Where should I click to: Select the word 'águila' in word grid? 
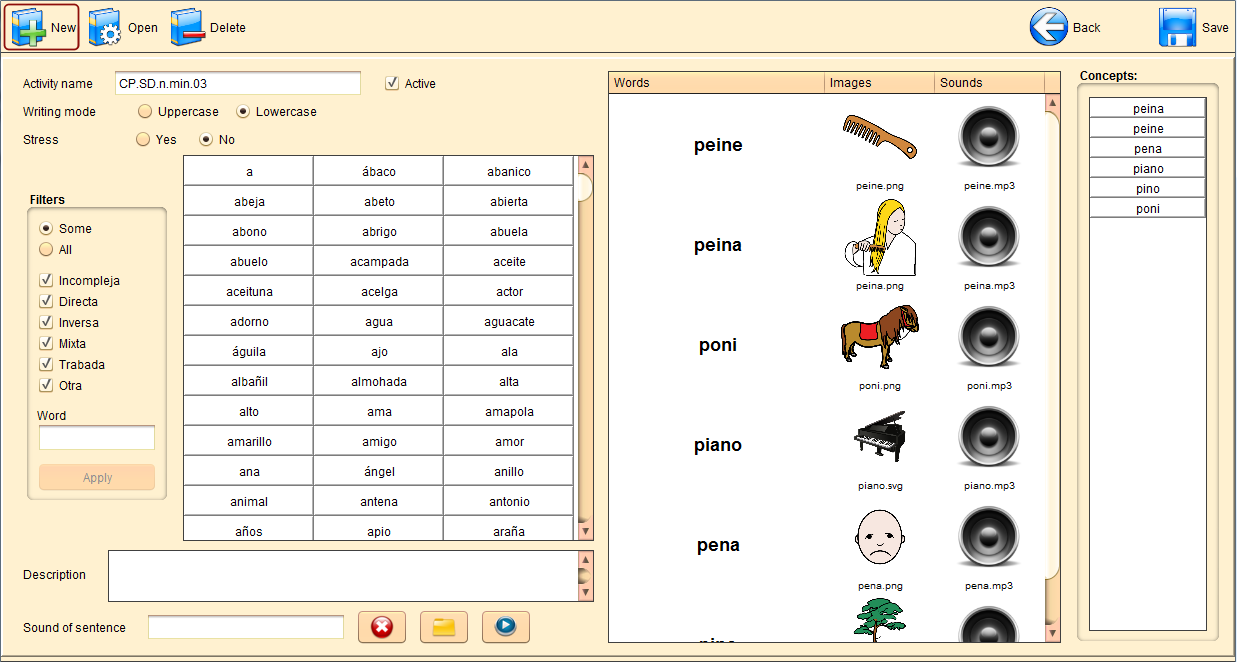coord(249,351)
